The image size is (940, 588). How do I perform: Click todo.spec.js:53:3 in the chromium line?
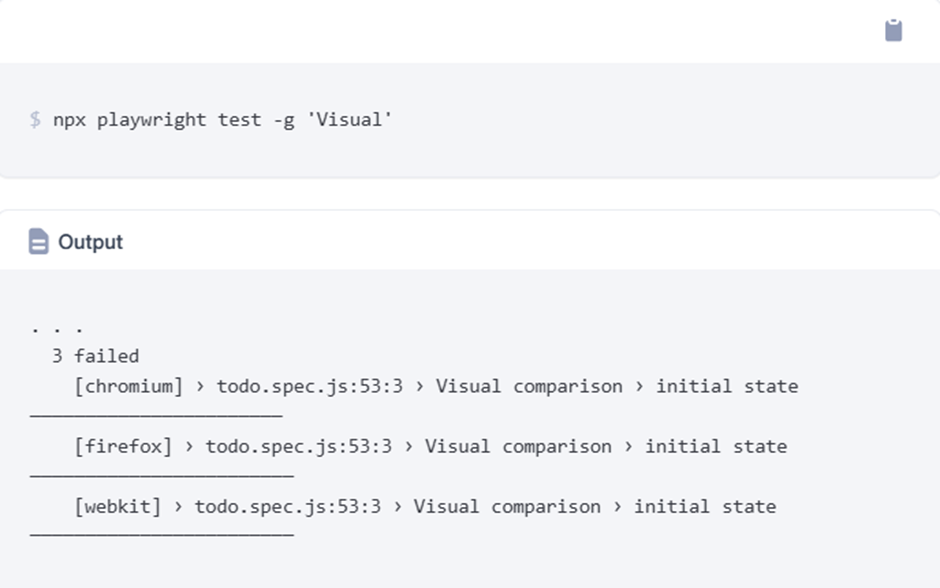coord(310,386)
